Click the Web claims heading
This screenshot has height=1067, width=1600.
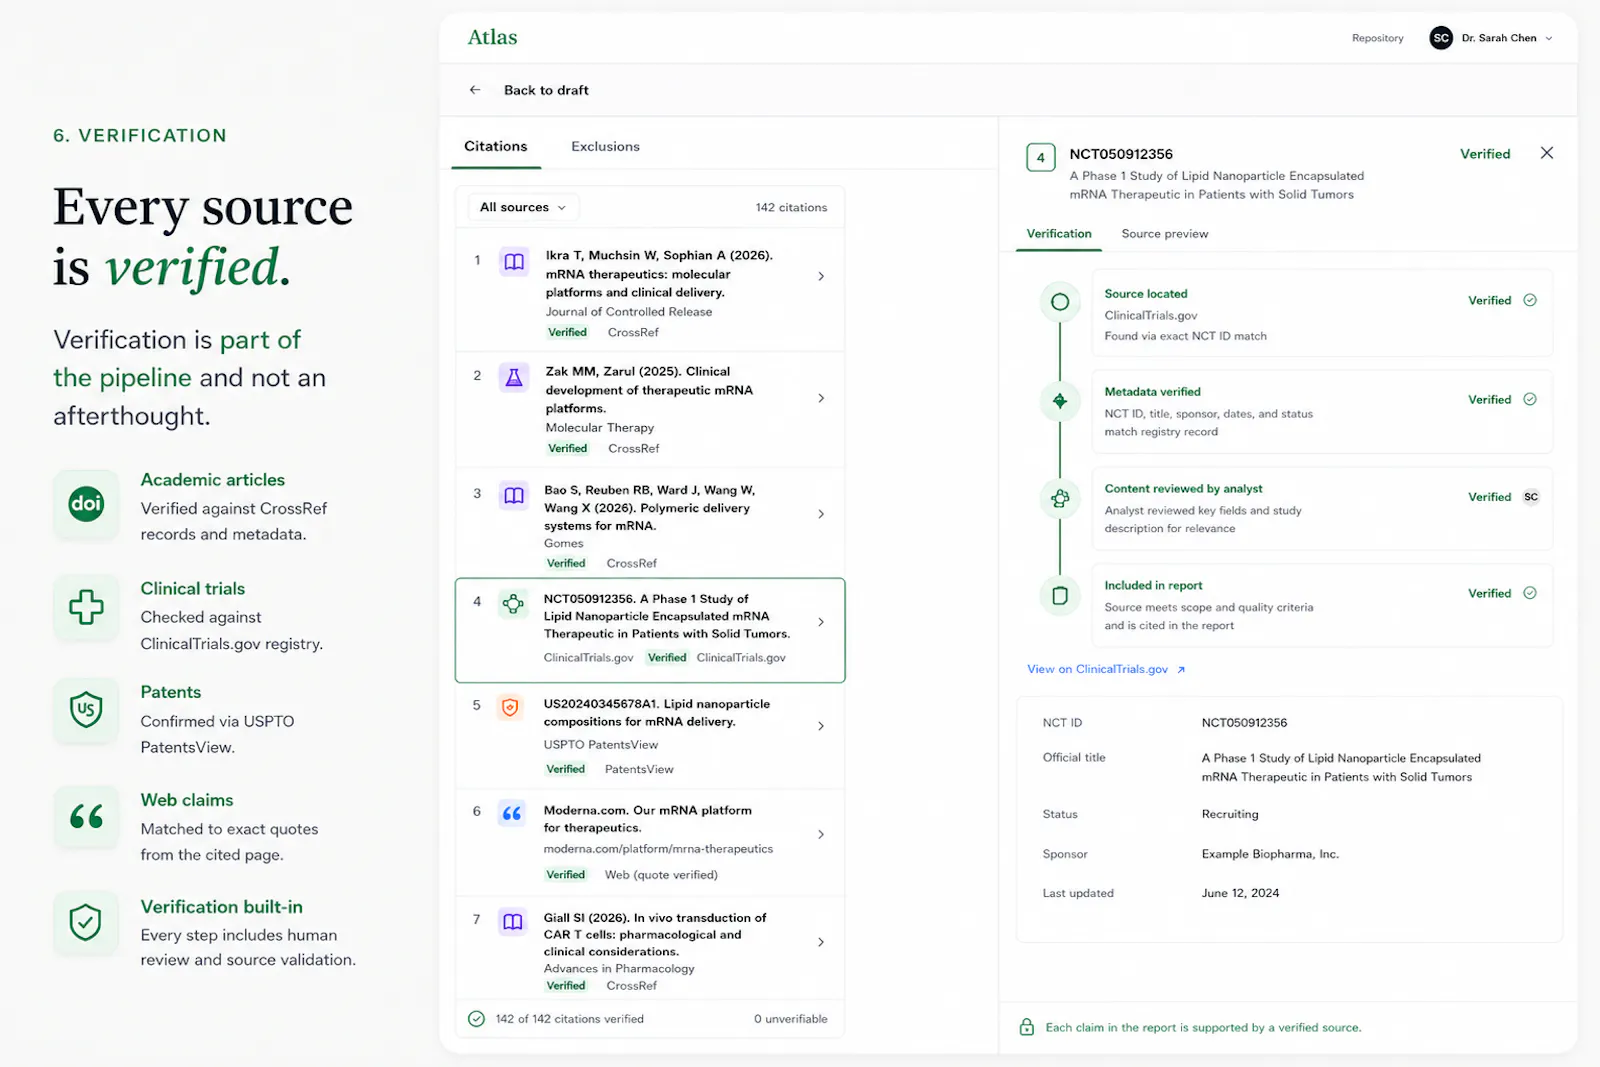tap(186, 800)
